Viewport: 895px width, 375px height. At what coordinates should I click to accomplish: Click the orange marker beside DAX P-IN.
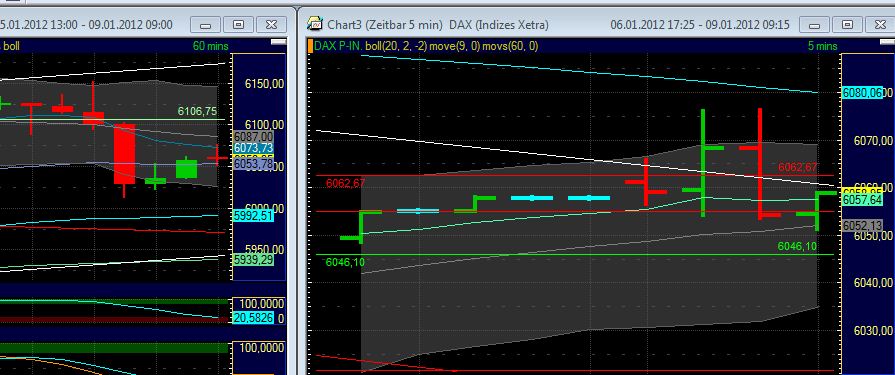310,46
